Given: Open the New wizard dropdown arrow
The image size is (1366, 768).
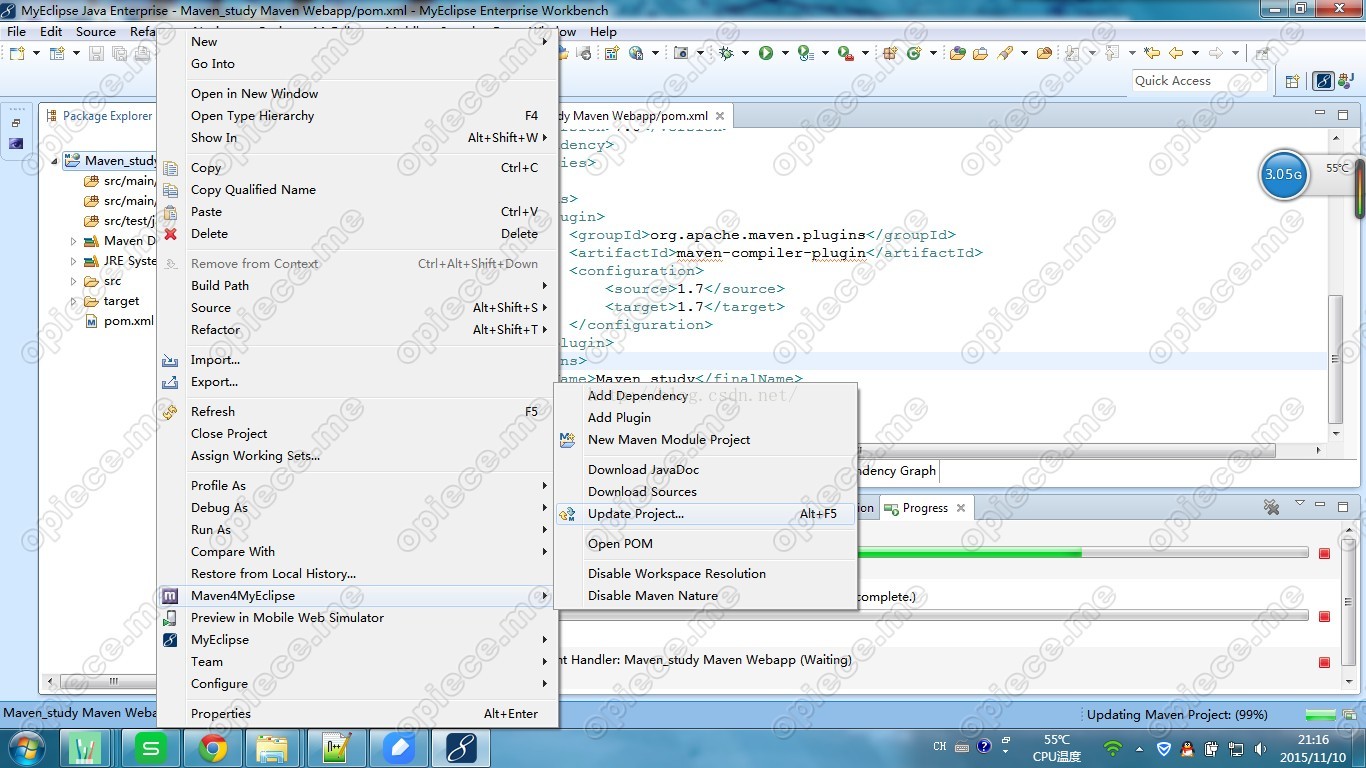Looking at the screenshot, I should coord(36,53).
